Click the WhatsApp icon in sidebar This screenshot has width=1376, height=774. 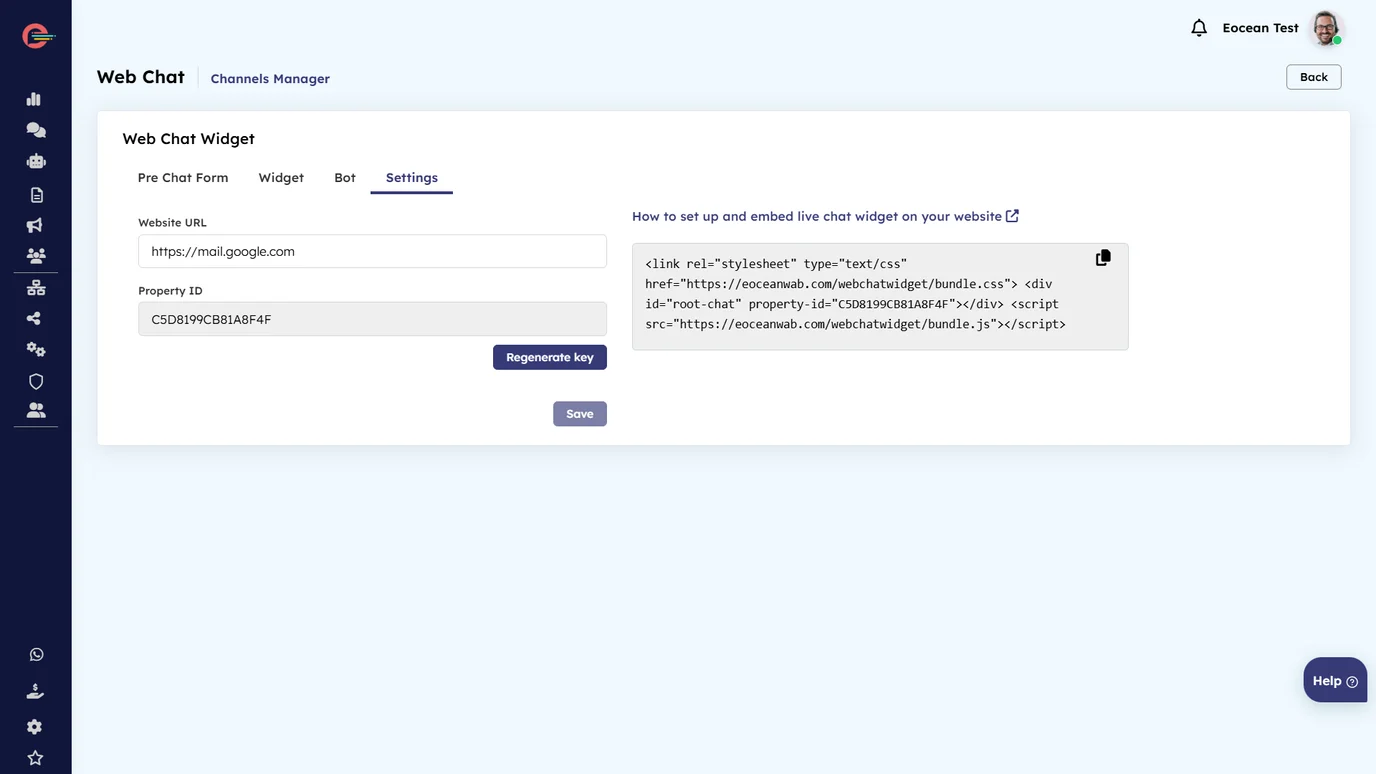pyautogui.click(x=37, y=655)
